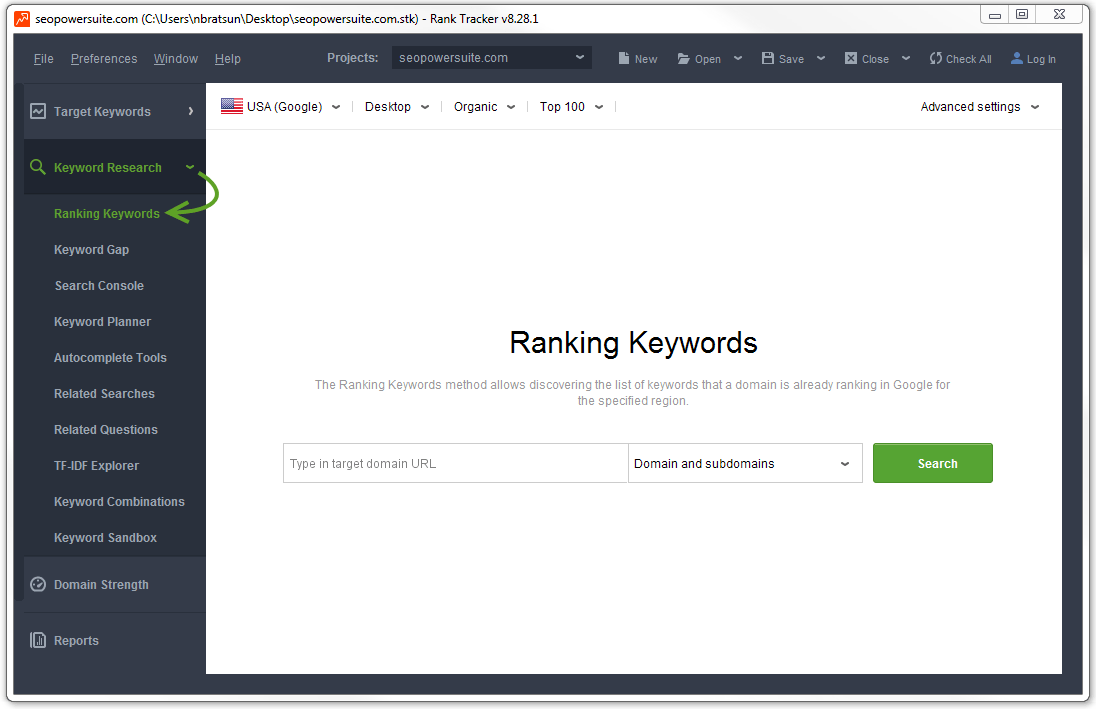
Task: Focus the target domain URL input field
Action: click(456, 463)
